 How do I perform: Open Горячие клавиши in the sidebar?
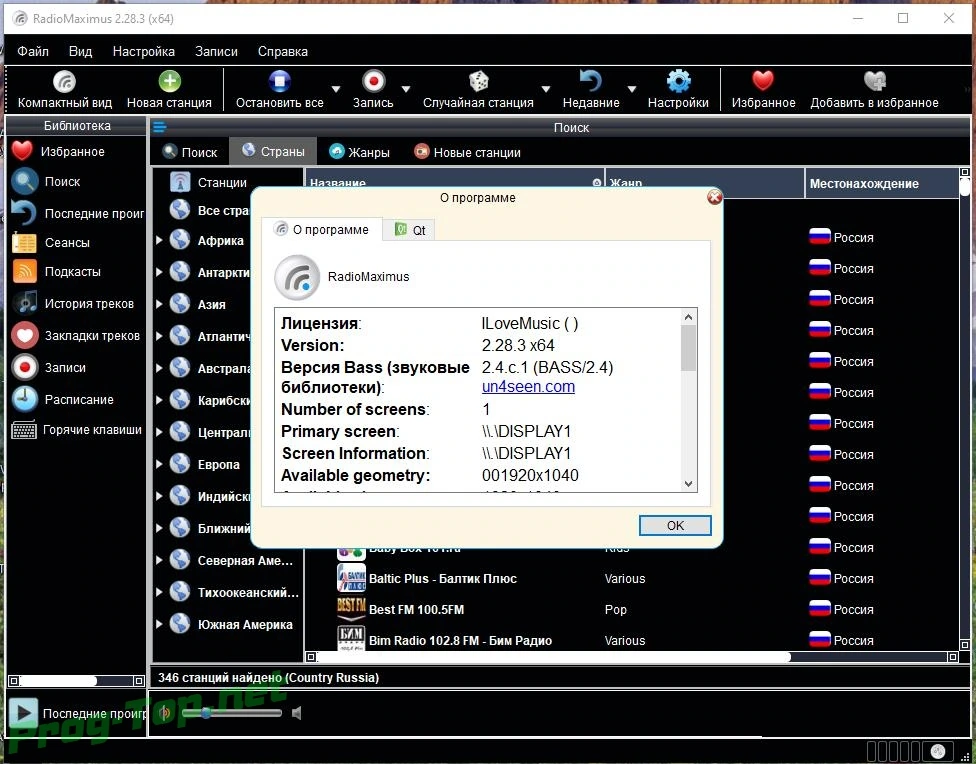coord(77,430)
